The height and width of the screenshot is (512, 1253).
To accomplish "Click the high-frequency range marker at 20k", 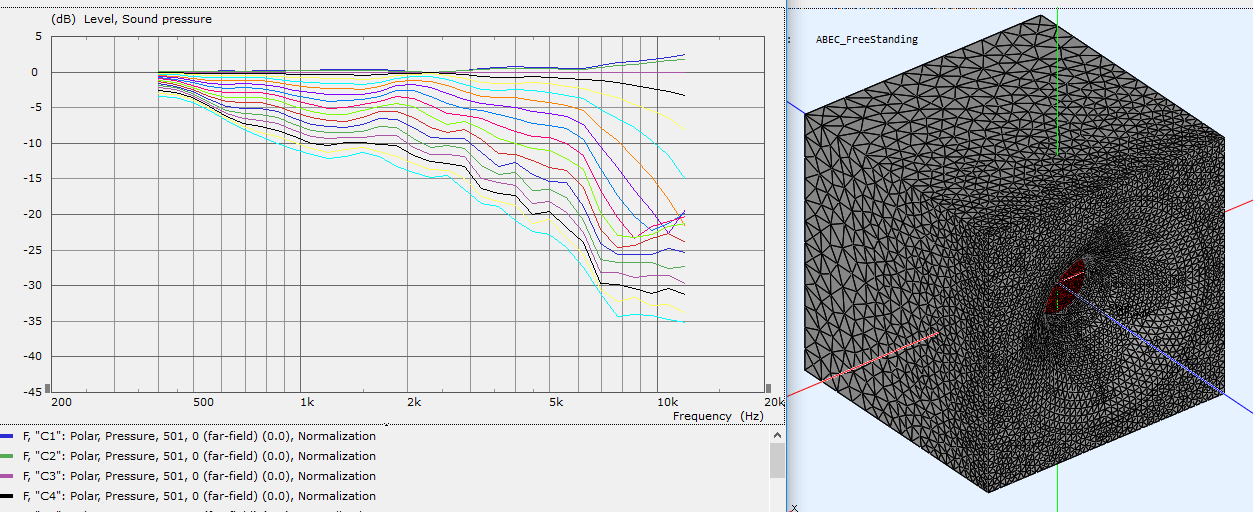I will 767,387.
